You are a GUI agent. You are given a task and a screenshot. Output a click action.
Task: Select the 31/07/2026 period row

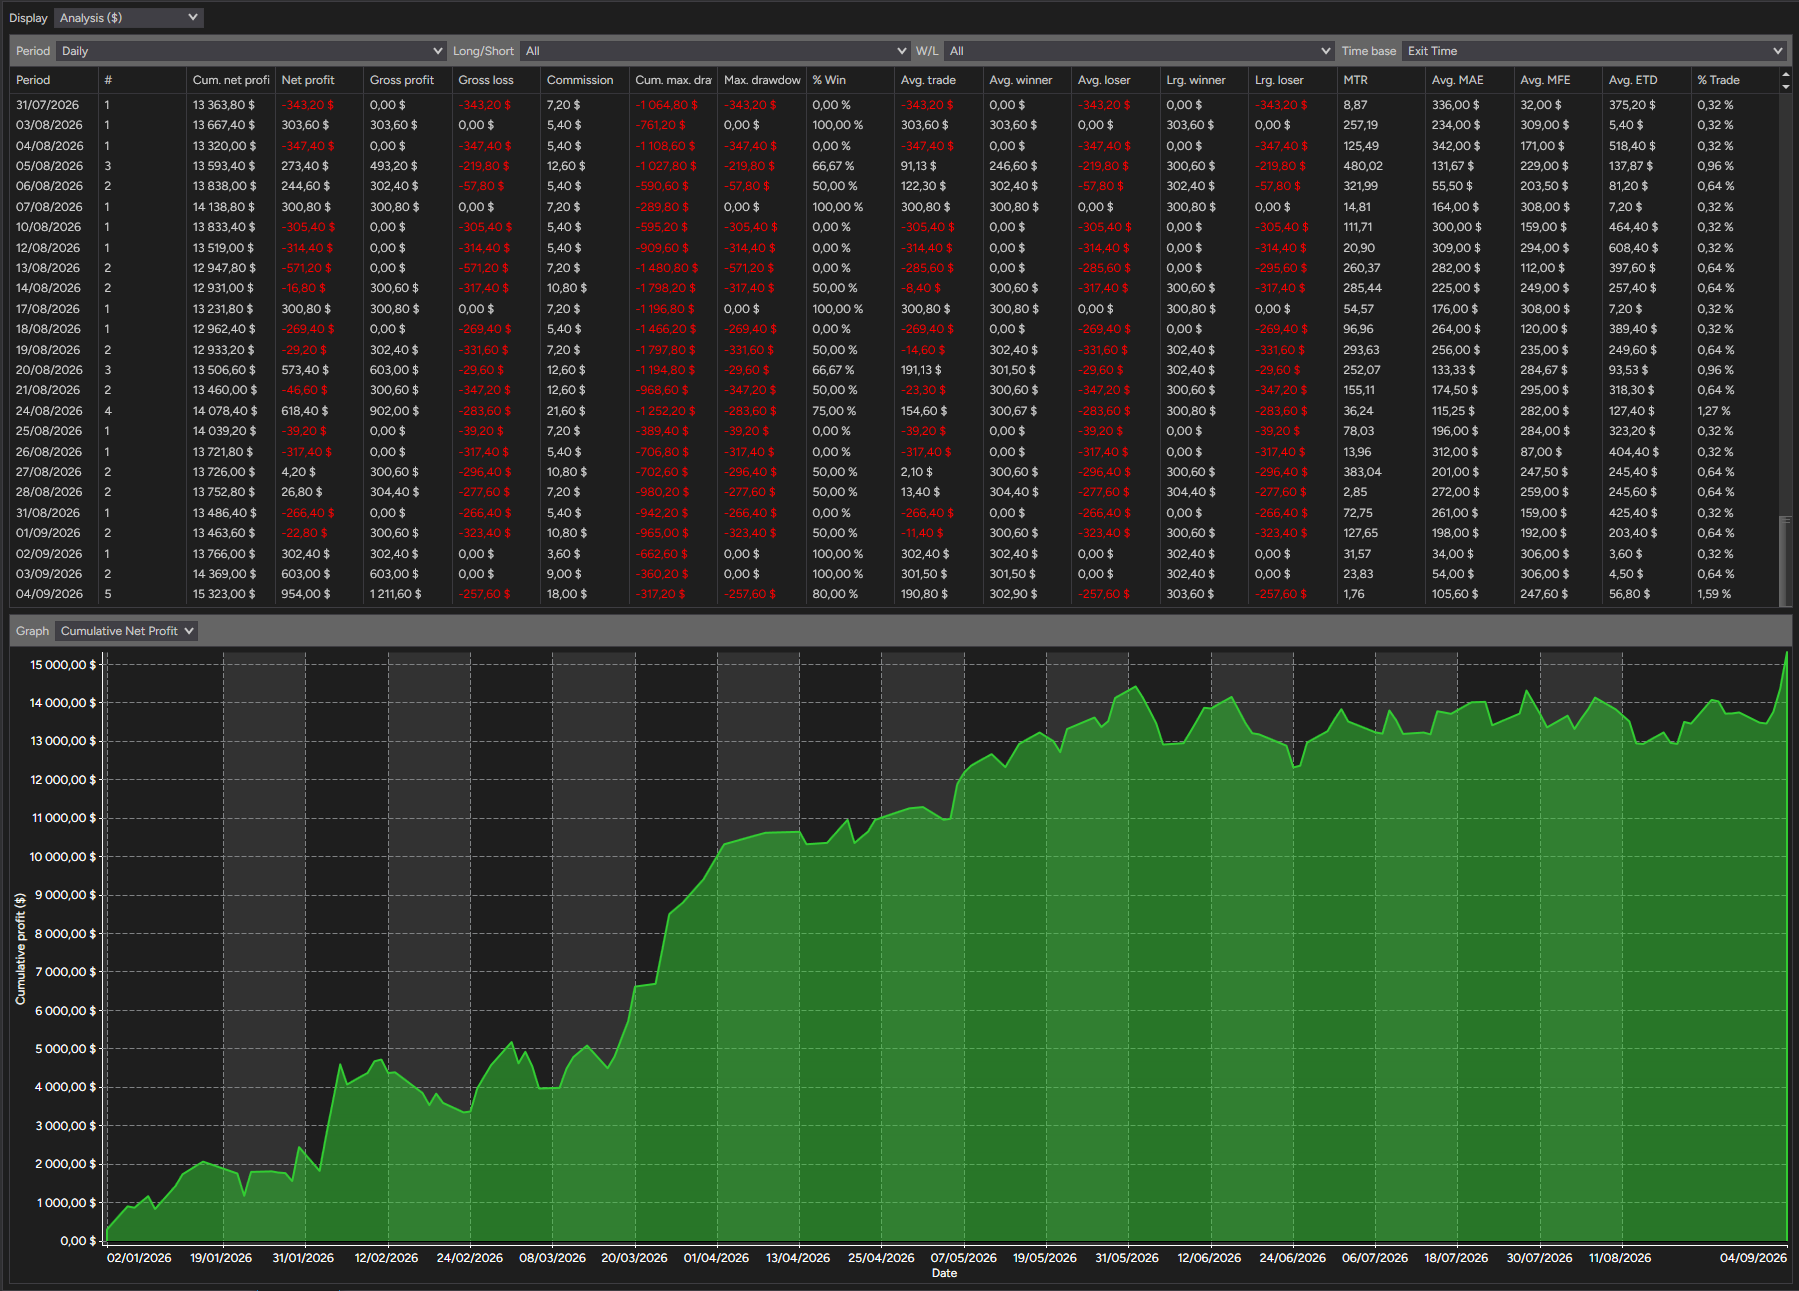pyautogui.click(x=894, y=105)
